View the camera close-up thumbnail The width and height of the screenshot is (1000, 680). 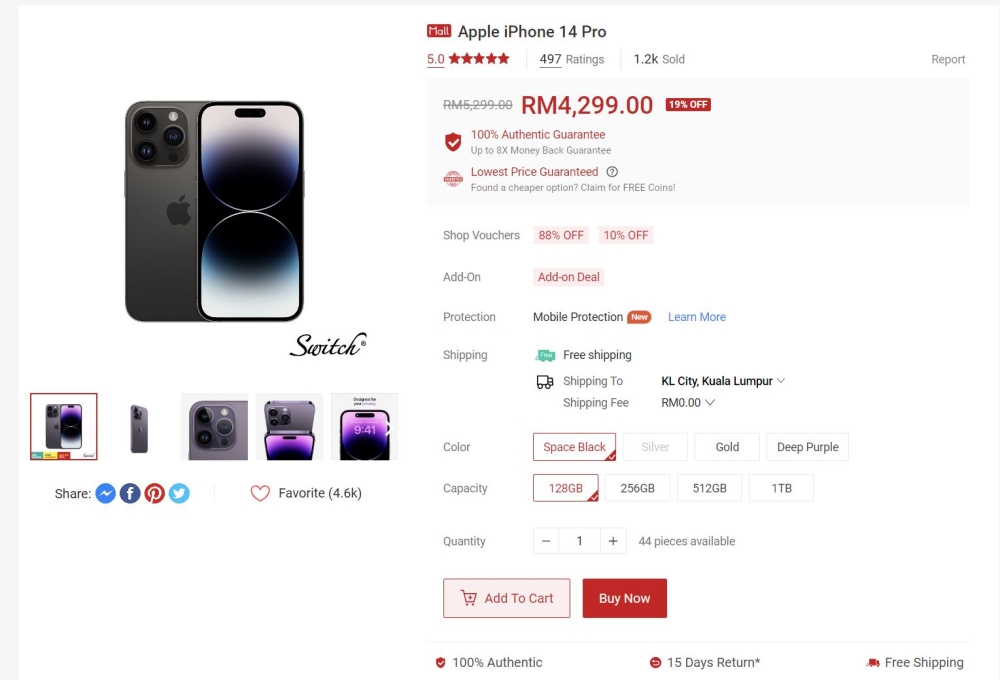[x=214, y=427]
